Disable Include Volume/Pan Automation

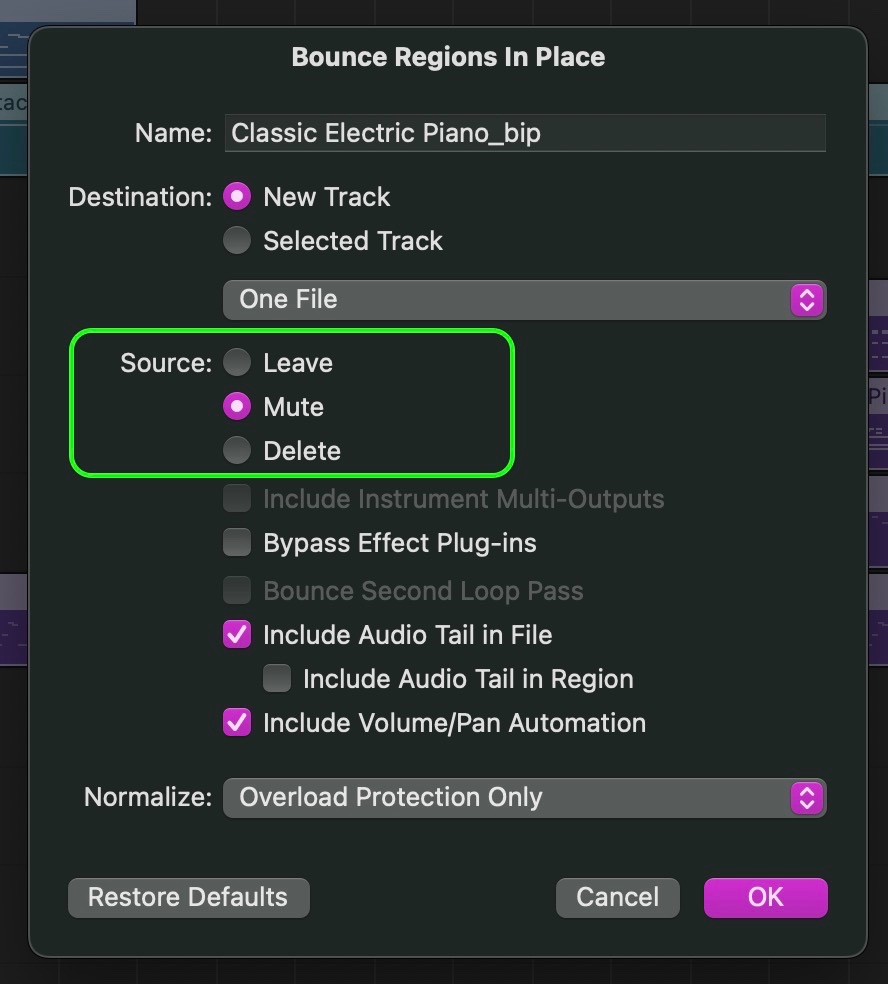(x=237, y=723)
